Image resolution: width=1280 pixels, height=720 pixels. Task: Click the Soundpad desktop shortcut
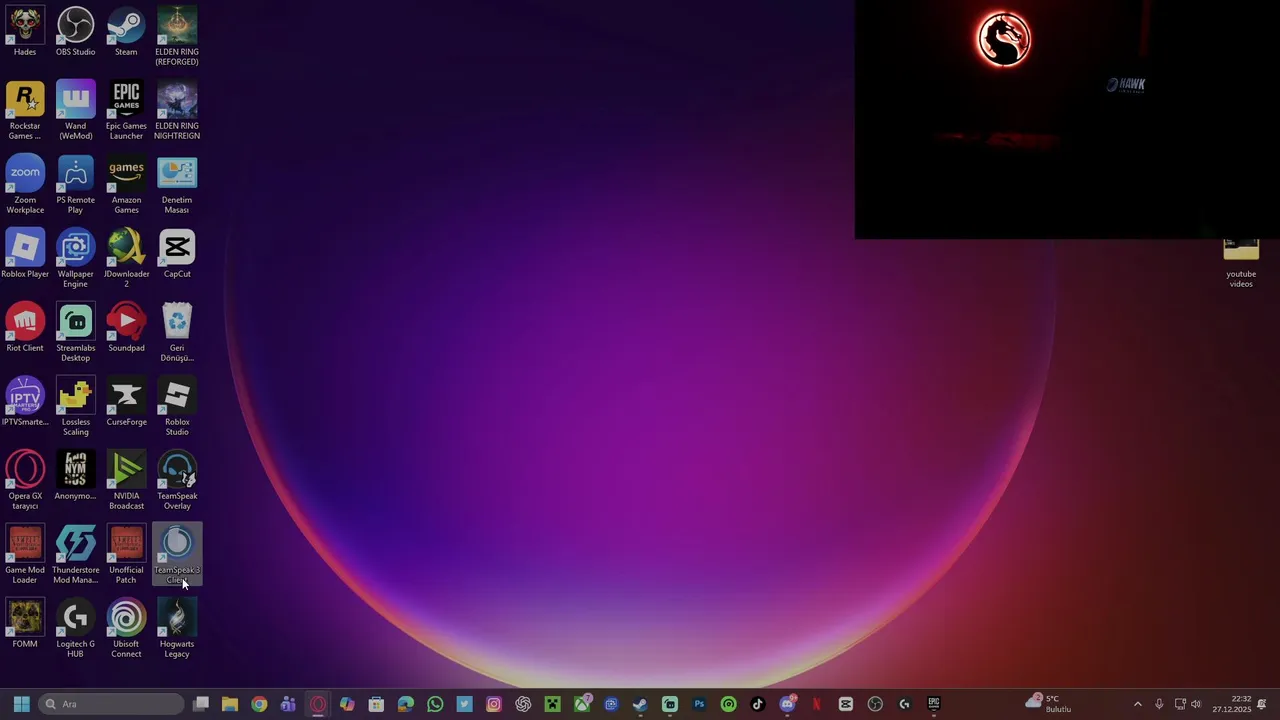pos(126,328)
